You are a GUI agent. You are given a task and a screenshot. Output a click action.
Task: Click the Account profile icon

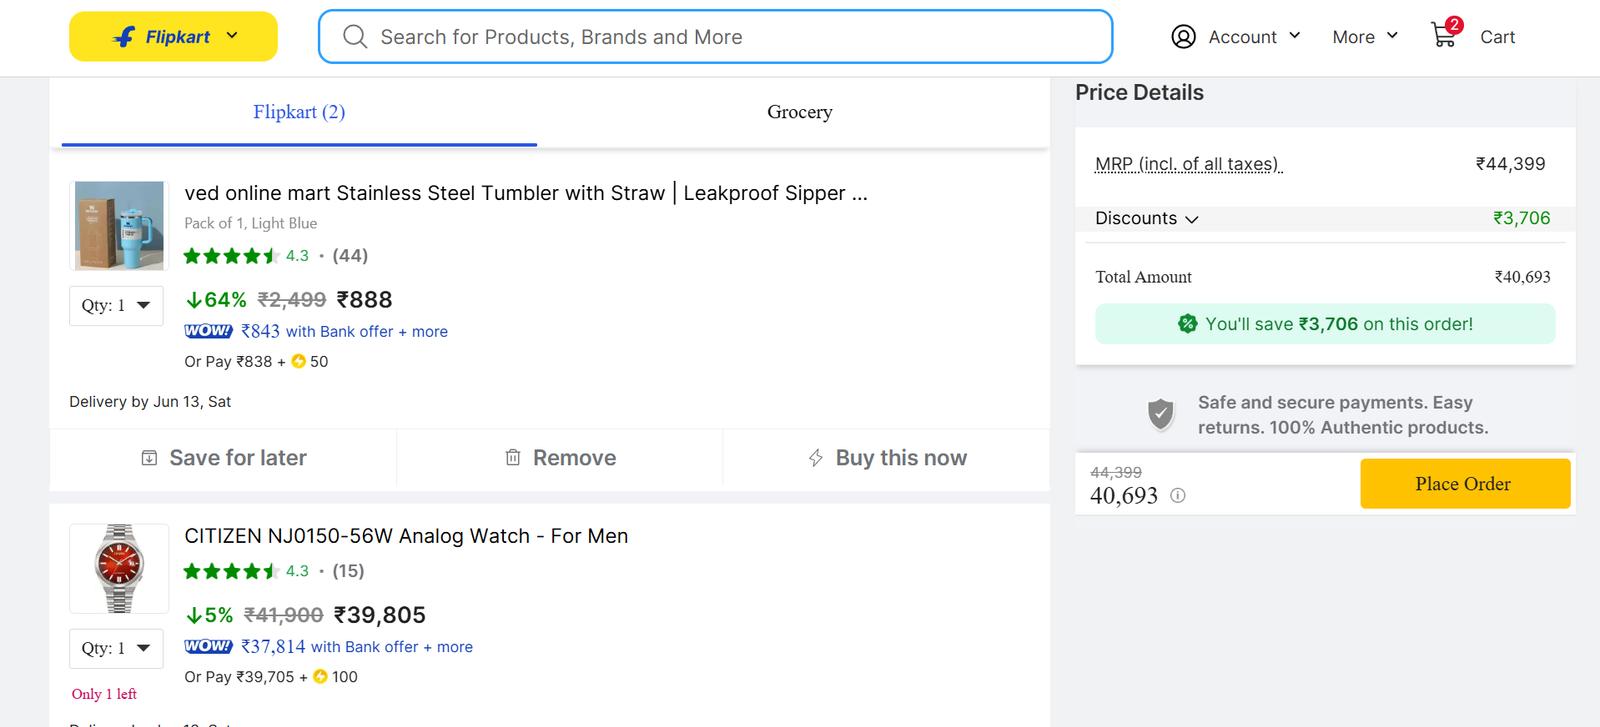(1183, 37)
